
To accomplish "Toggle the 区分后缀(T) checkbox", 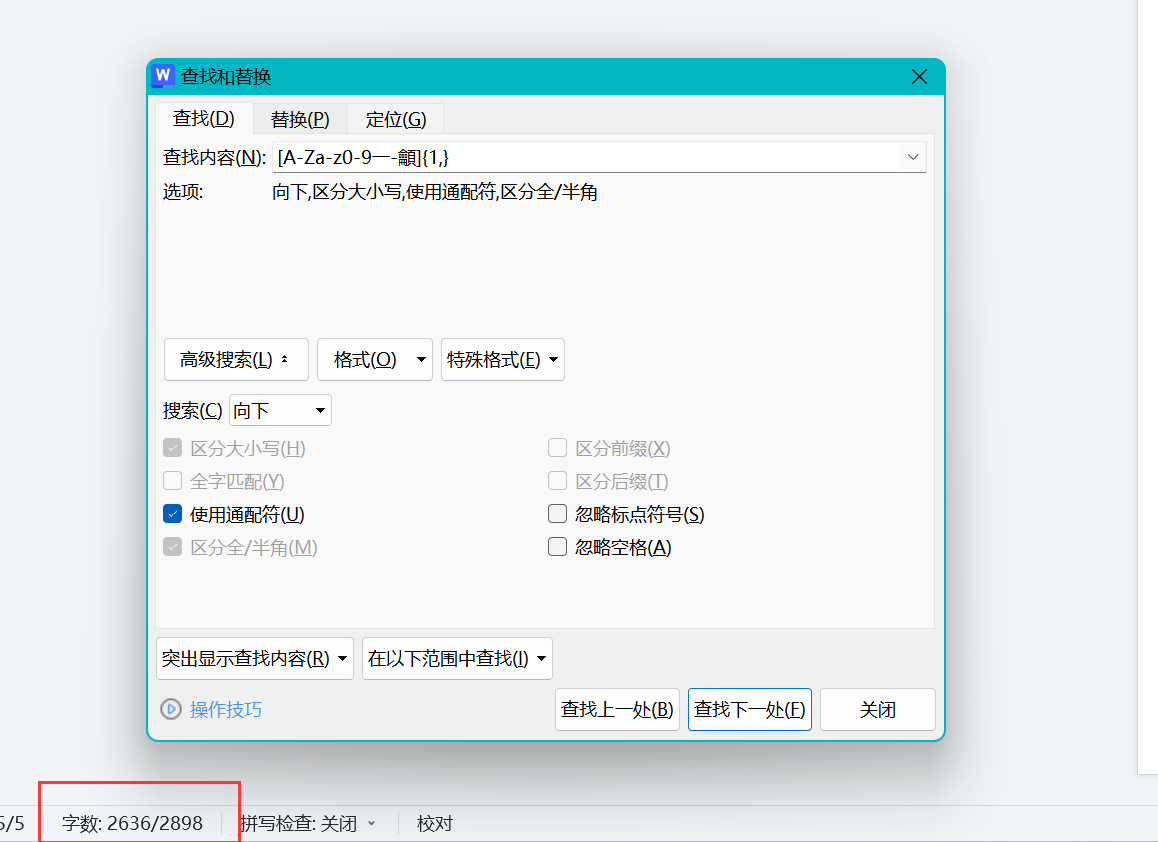I will [x=558, y=481].
